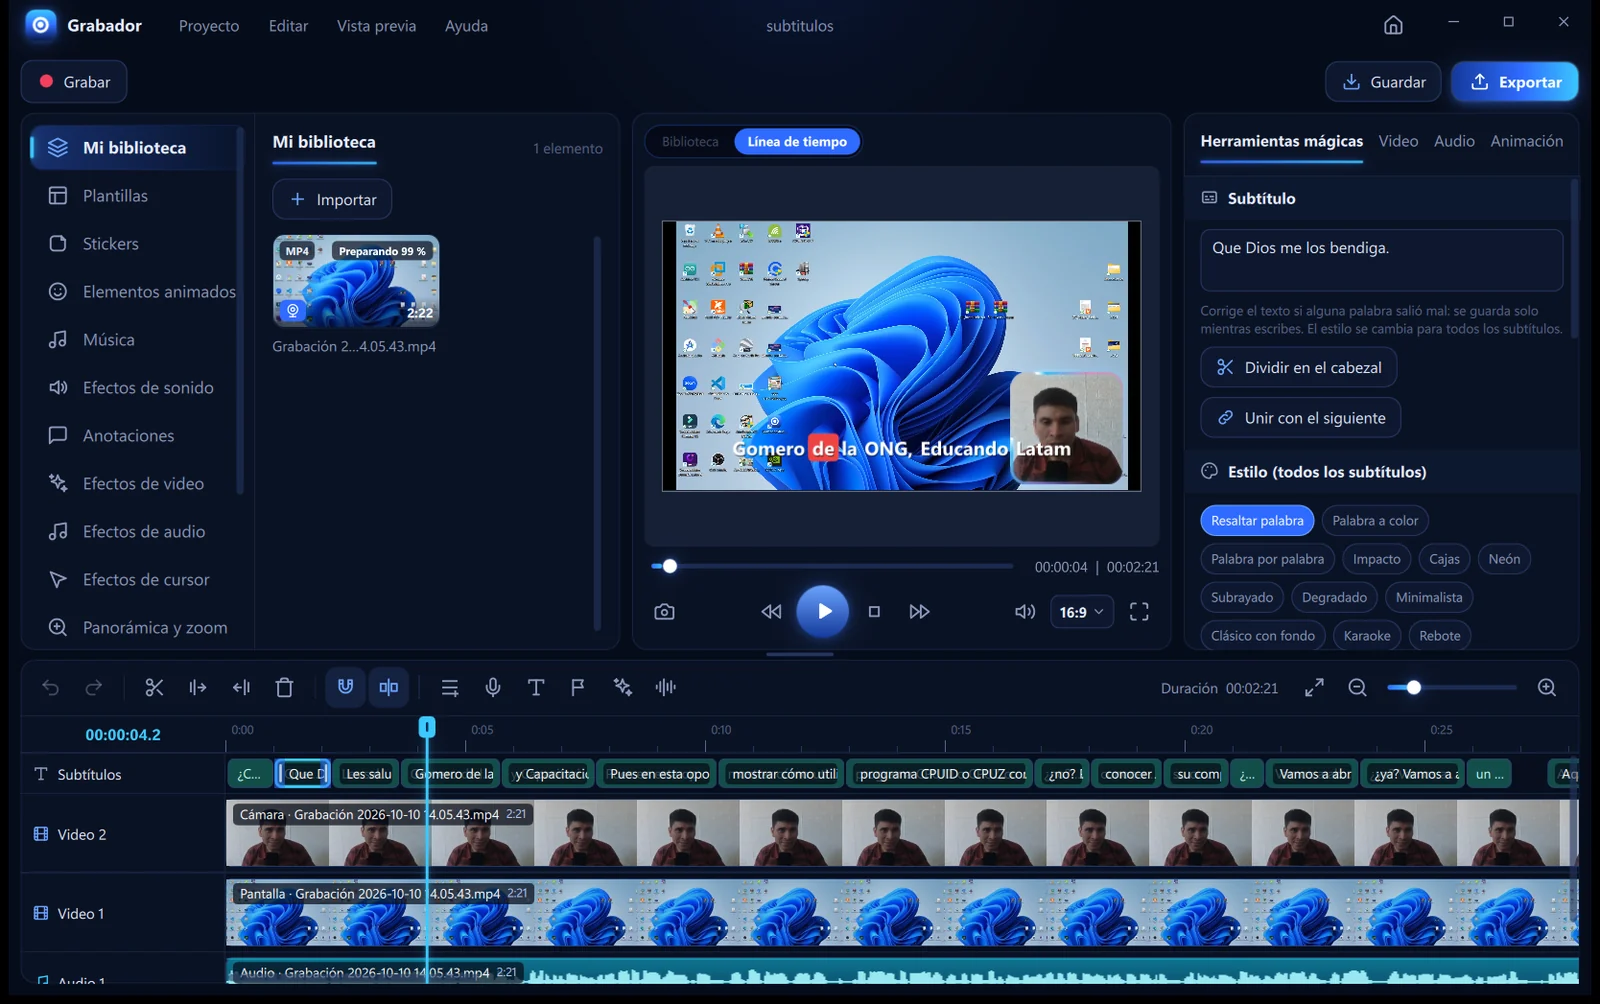Click the timeline zoom slider
The image size is (1600, 1004).
click(1451, 688)
